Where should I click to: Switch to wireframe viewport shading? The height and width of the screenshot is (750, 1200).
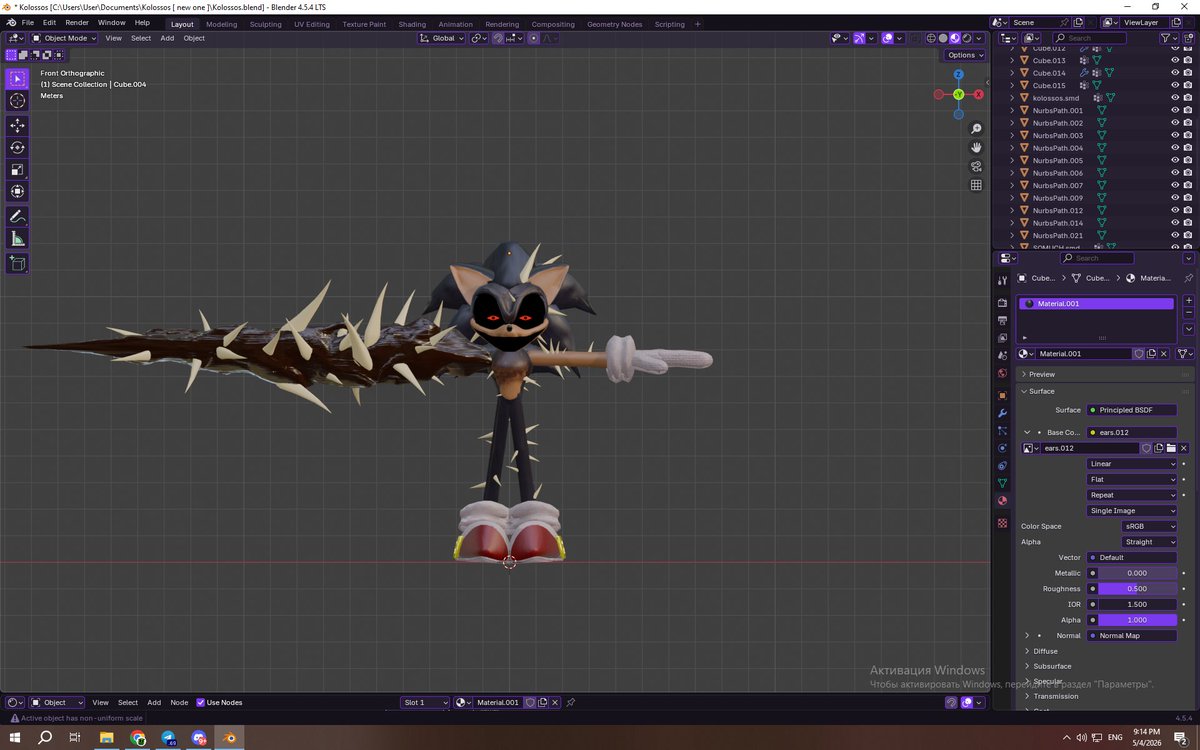(931, 38)
